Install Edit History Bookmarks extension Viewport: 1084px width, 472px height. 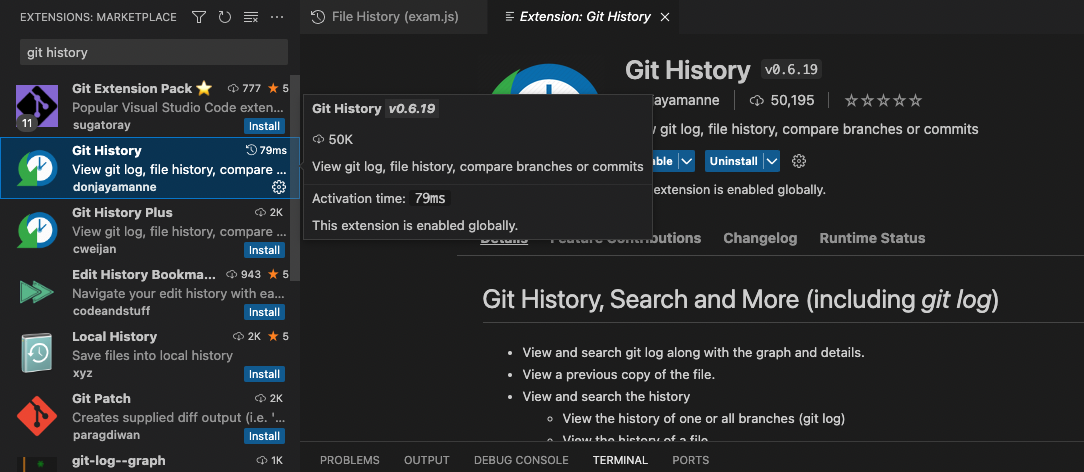(264, 312)
